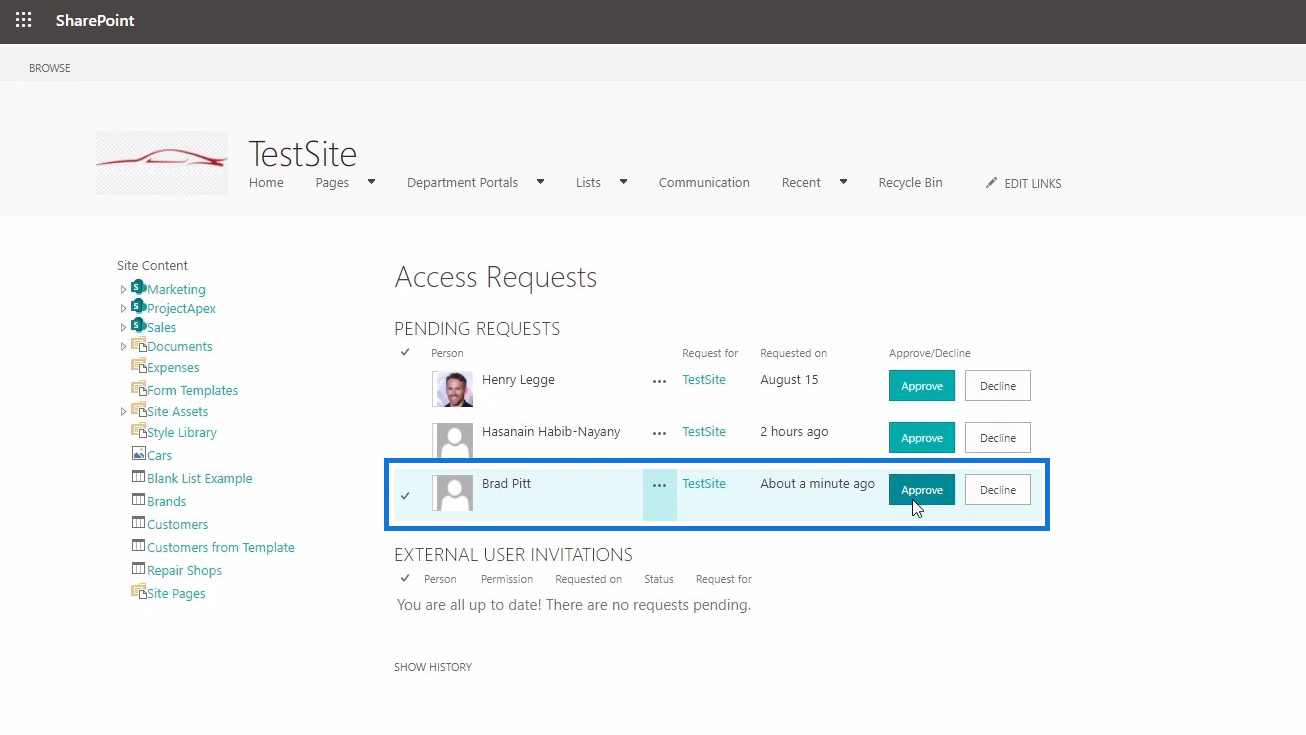This screenshot has height=735, width=1306.
Task: Open the ellipsis menu for Henry Legge
Action: tap(659, 381)
